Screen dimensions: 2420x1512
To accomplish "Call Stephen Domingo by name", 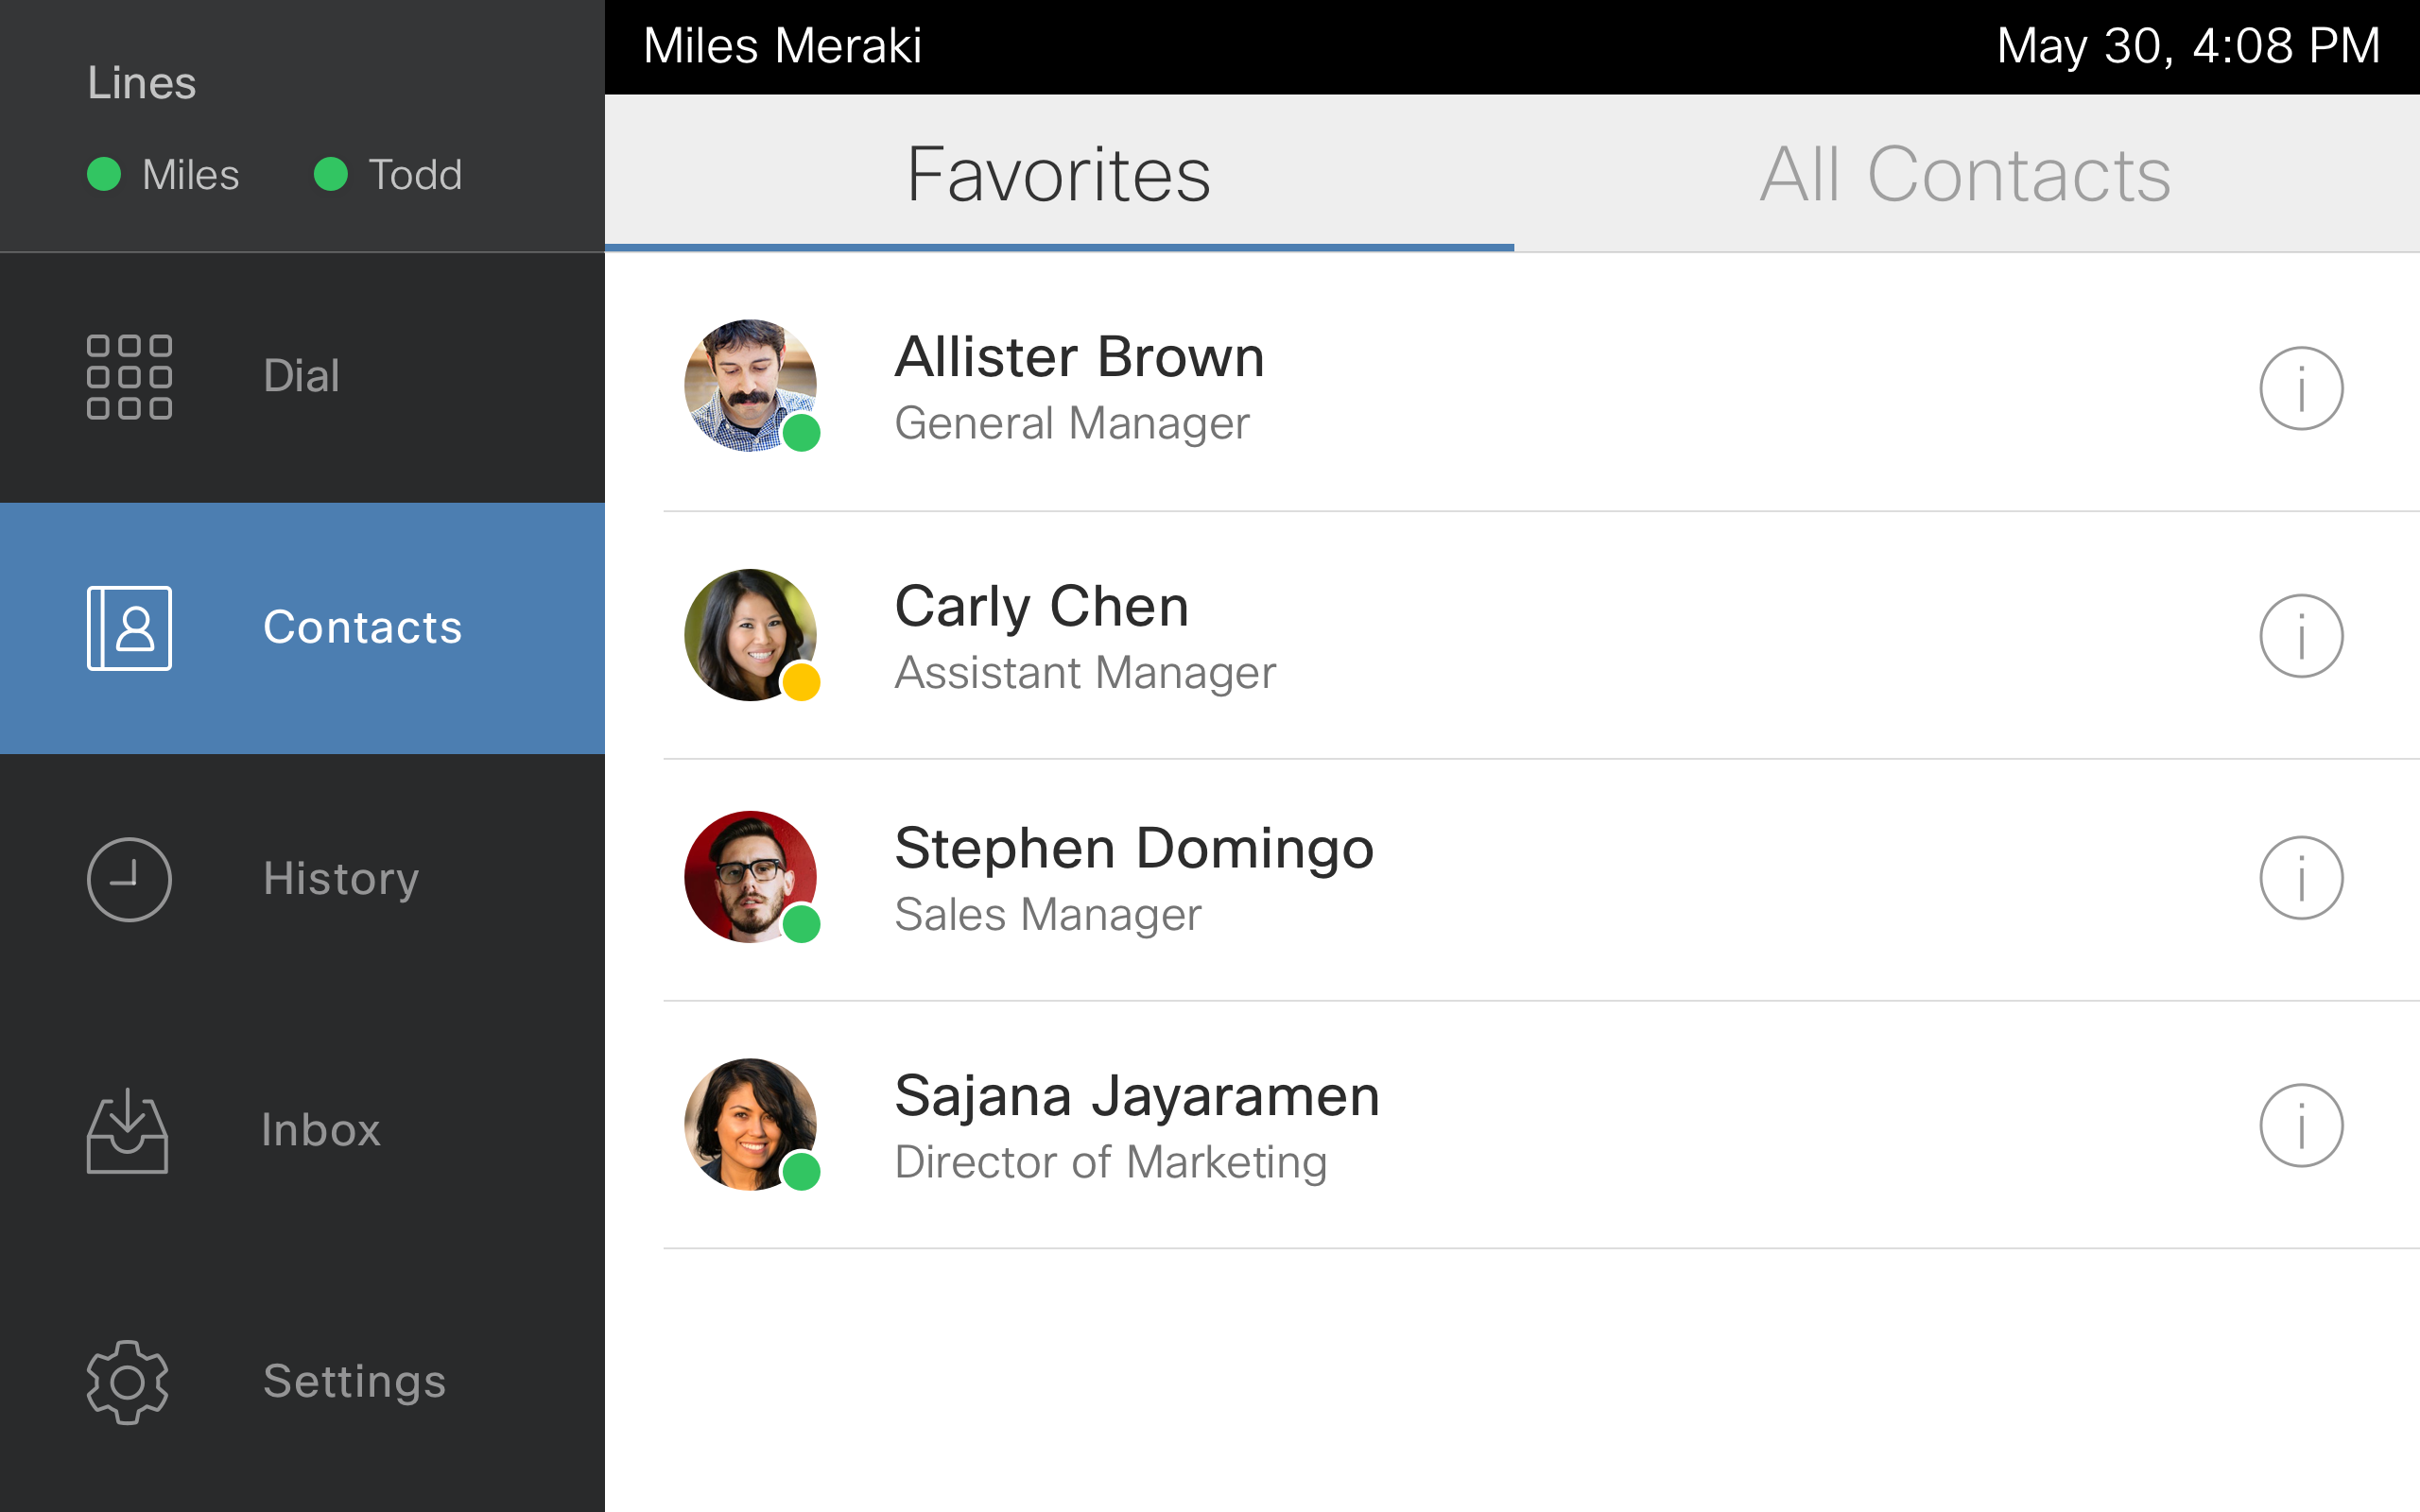I will pos(1133,849).
